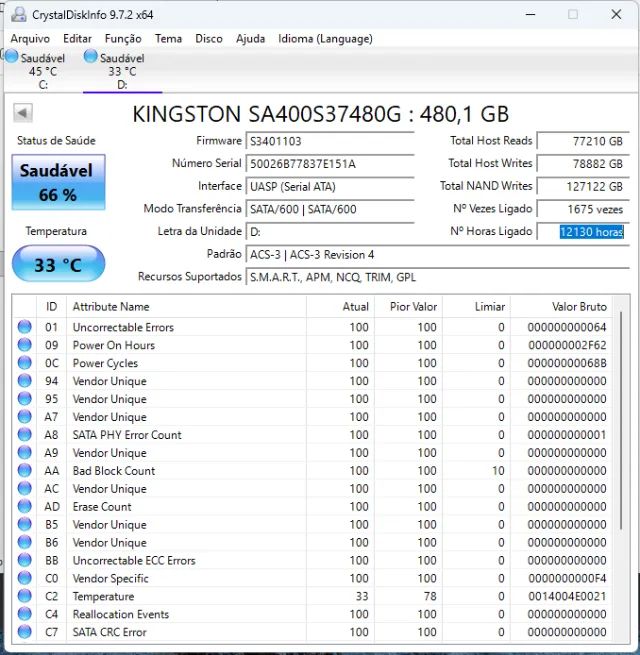This screenshot has width=640, height=655.
Task: Click status orb for Power On Hours row
Action: click(x=25, y=345)
